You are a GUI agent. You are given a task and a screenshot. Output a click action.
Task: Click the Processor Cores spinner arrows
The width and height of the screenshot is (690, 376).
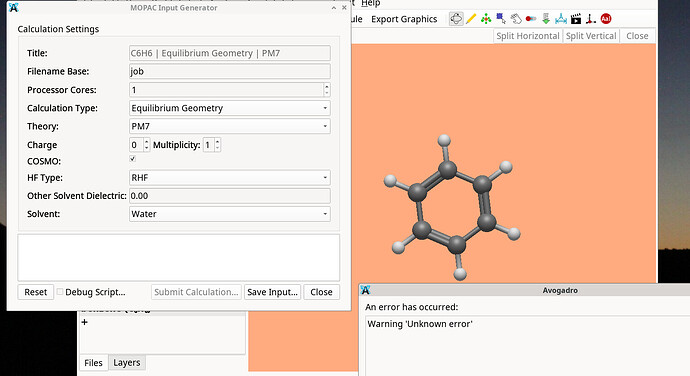pyautogui.click(x=327, y=90)
